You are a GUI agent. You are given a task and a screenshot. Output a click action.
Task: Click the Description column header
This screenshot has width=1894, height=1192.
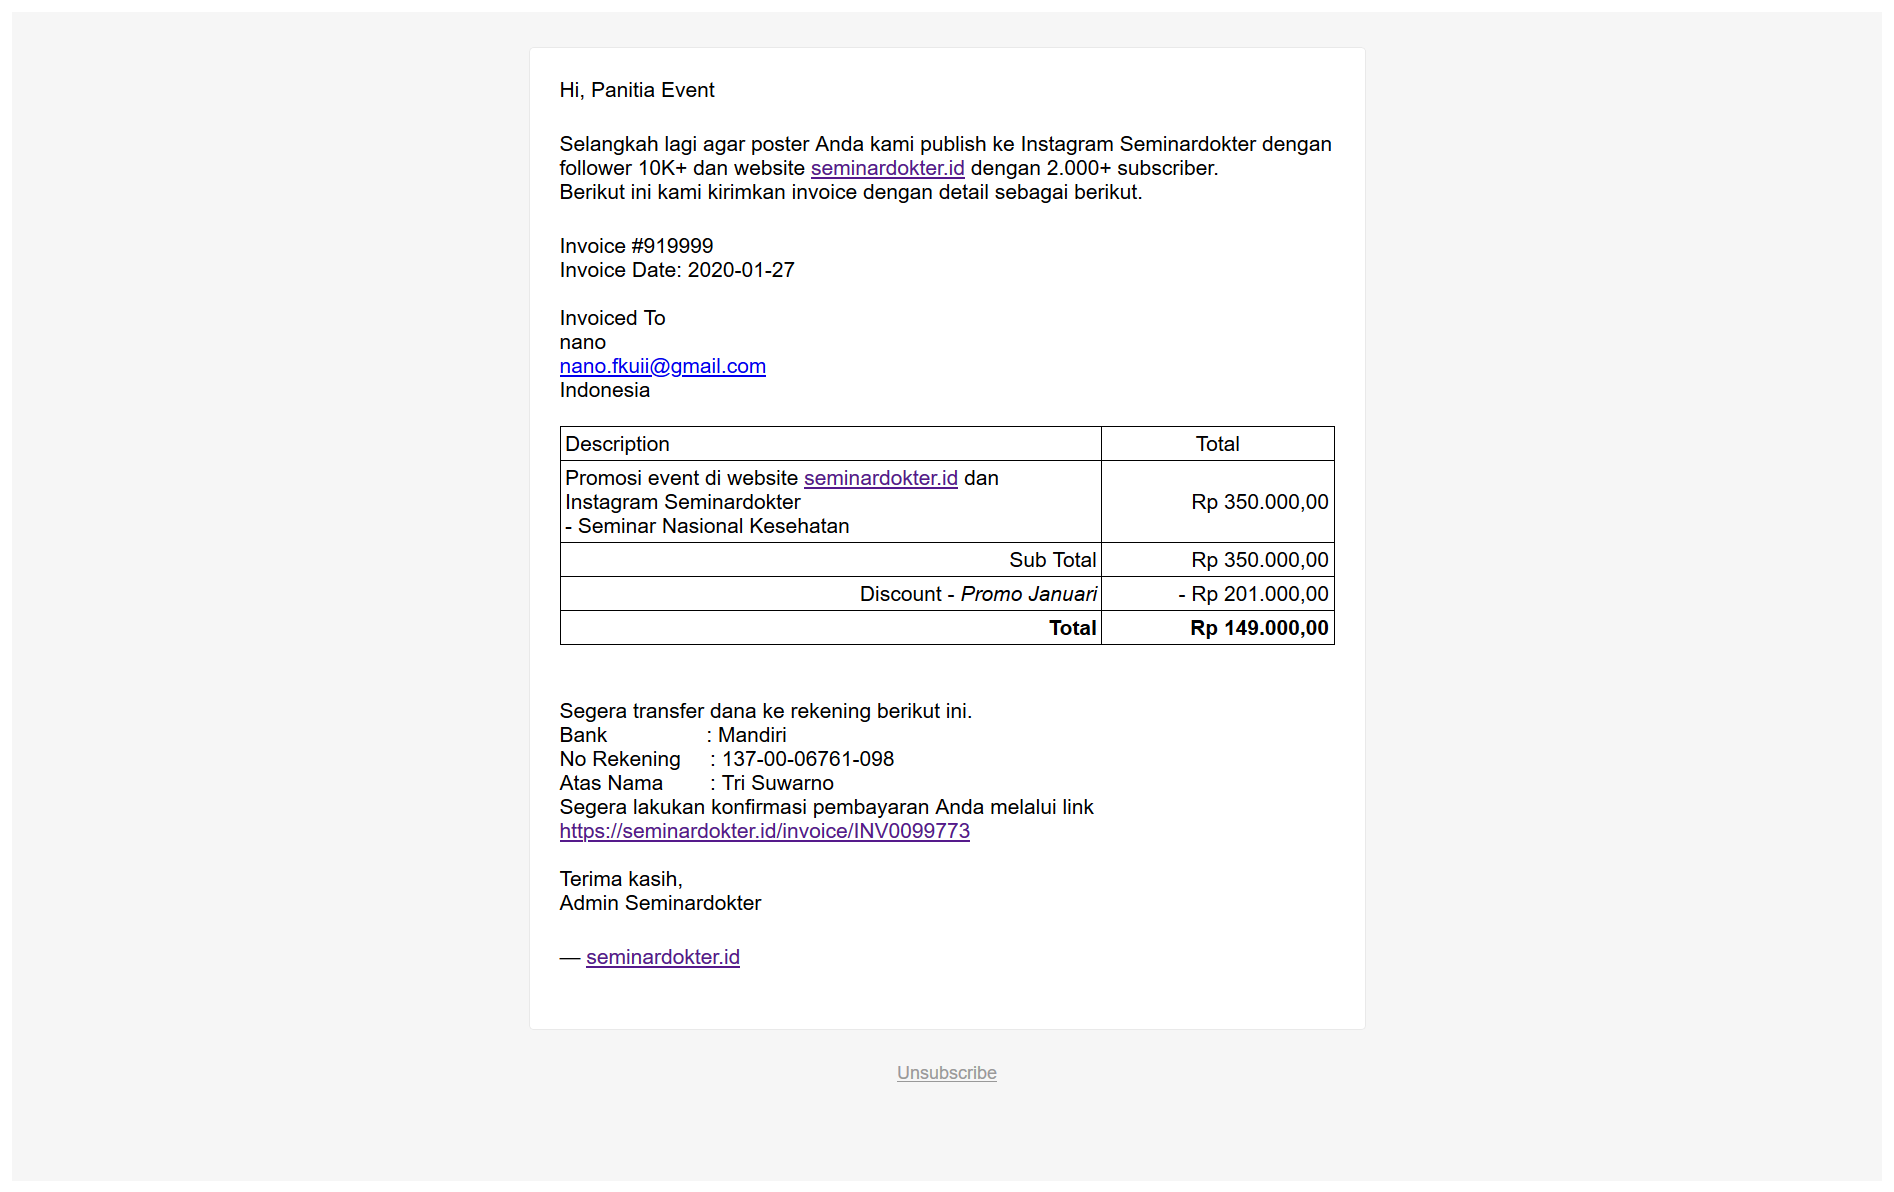click(617, 444)
